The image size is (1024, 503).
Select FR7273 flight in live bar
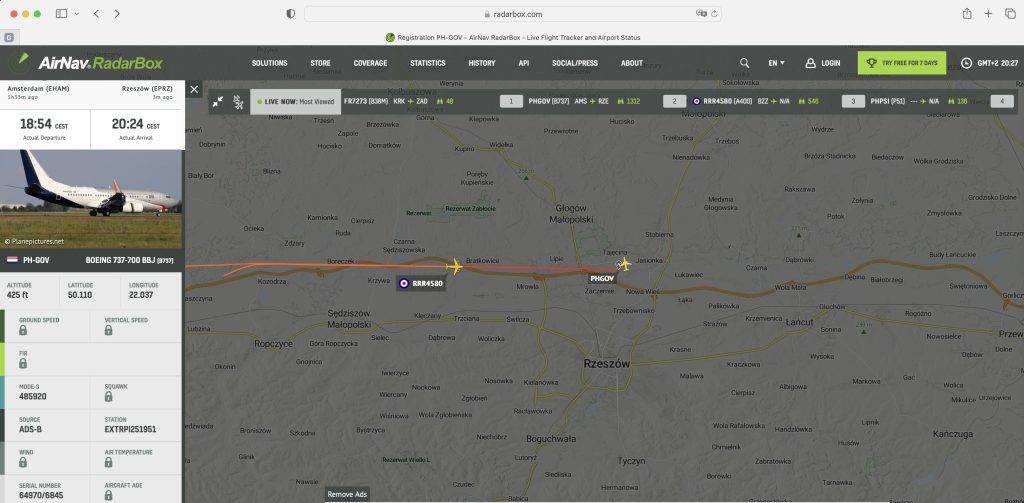click(399, 101)
